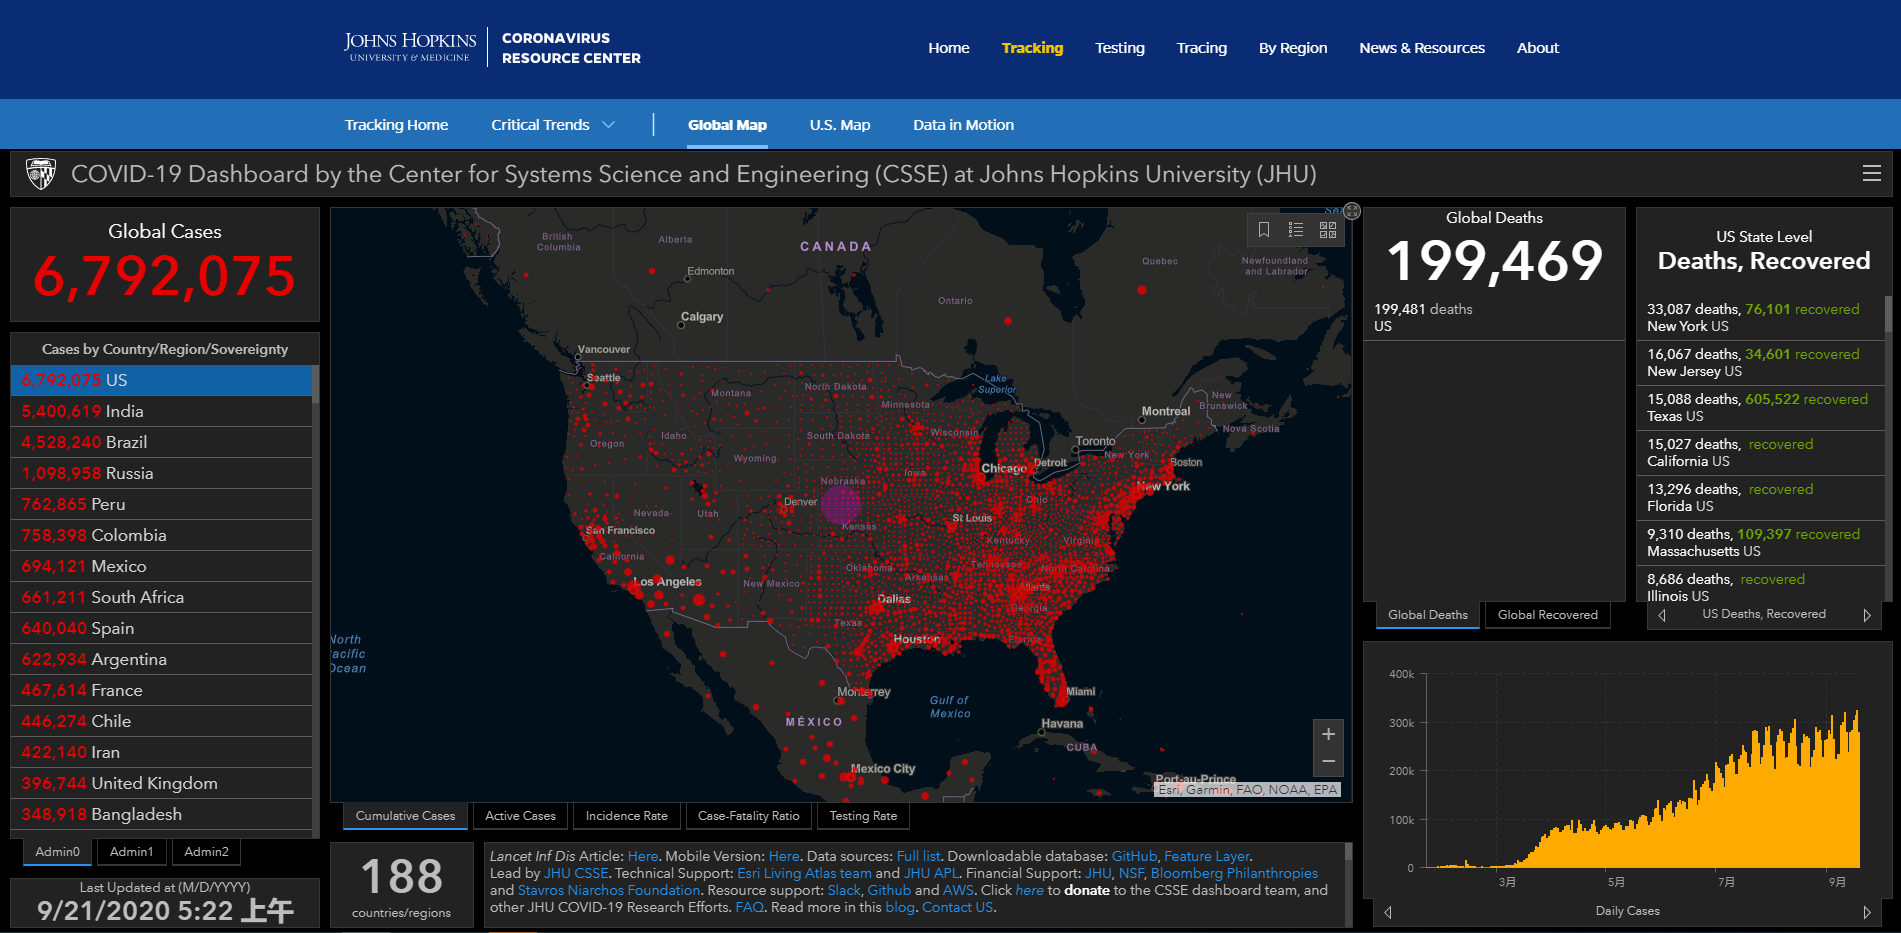
Task: Open the By Region nav item
Action: pyautogui.click(x=1293, y=48)
